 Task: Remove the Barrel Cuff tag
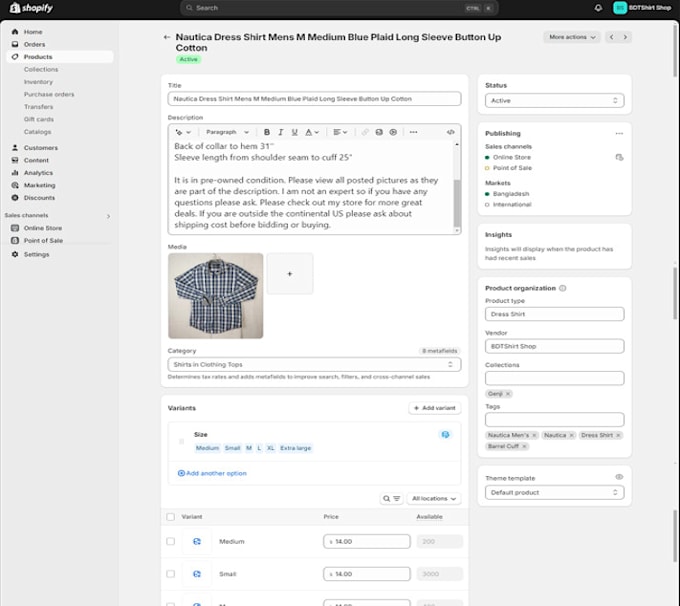(x=524, y=447)
